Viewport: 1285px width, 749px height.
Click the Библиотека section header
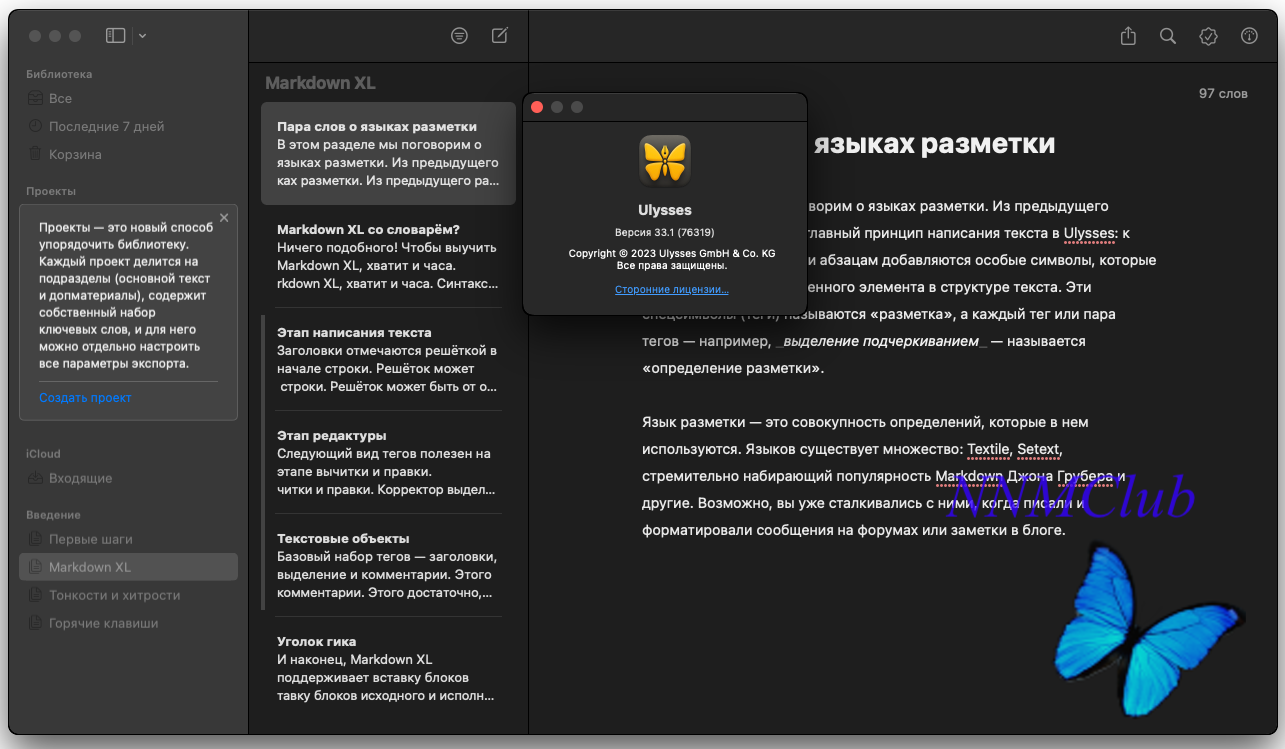(x=59, y=74)
